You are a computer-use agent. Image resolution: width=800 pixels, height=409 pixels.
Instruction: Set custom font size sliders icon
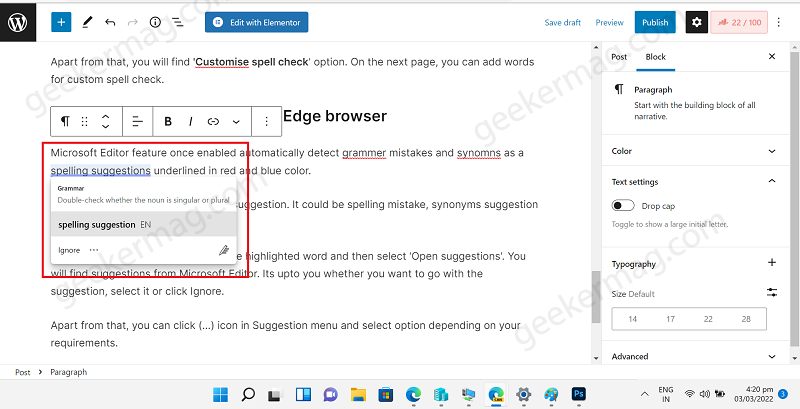pos(772,293)
